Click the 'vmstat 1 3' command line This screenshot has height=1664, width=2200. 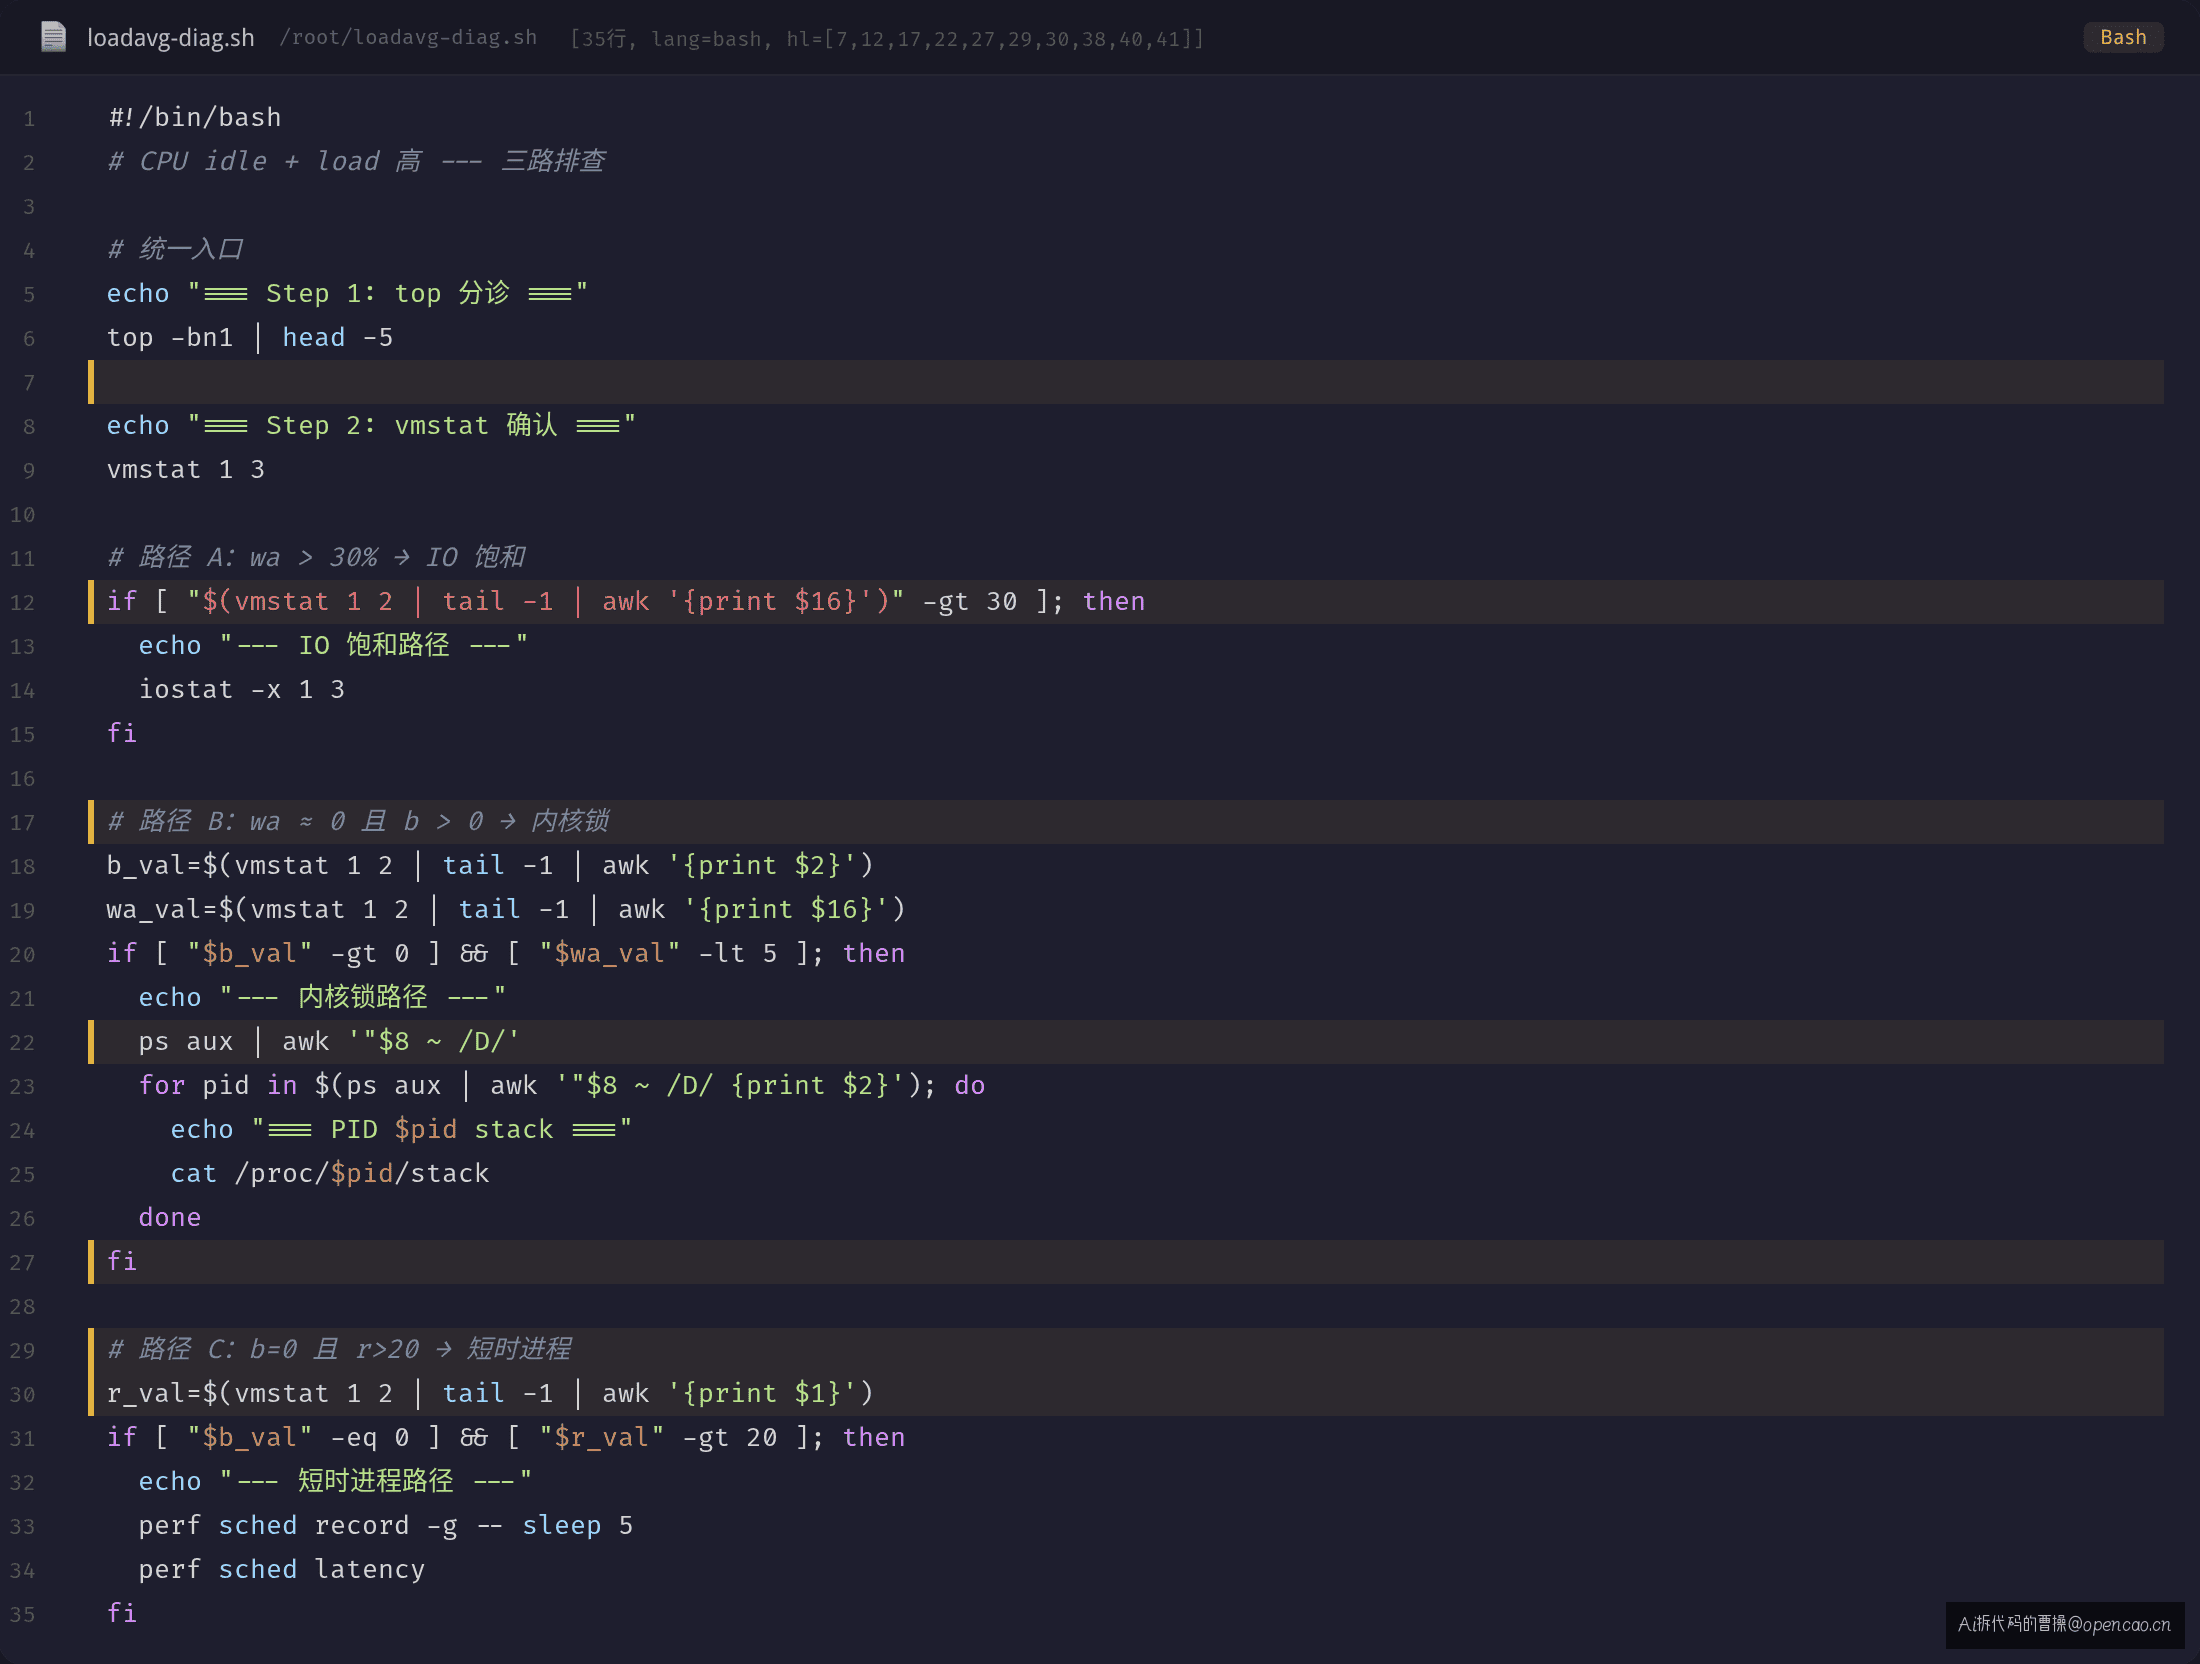coord(186,470)
